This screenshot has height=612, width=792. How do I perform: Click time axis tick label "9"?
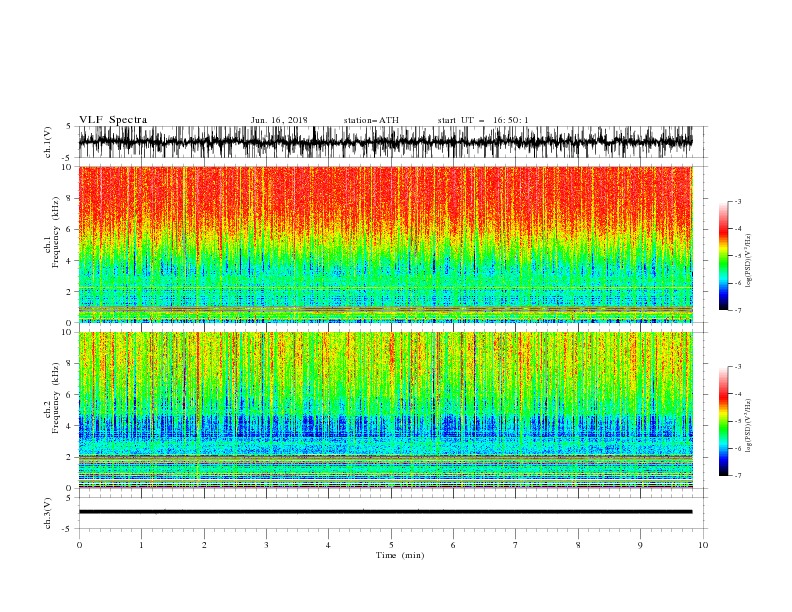(x=640, y=545)
